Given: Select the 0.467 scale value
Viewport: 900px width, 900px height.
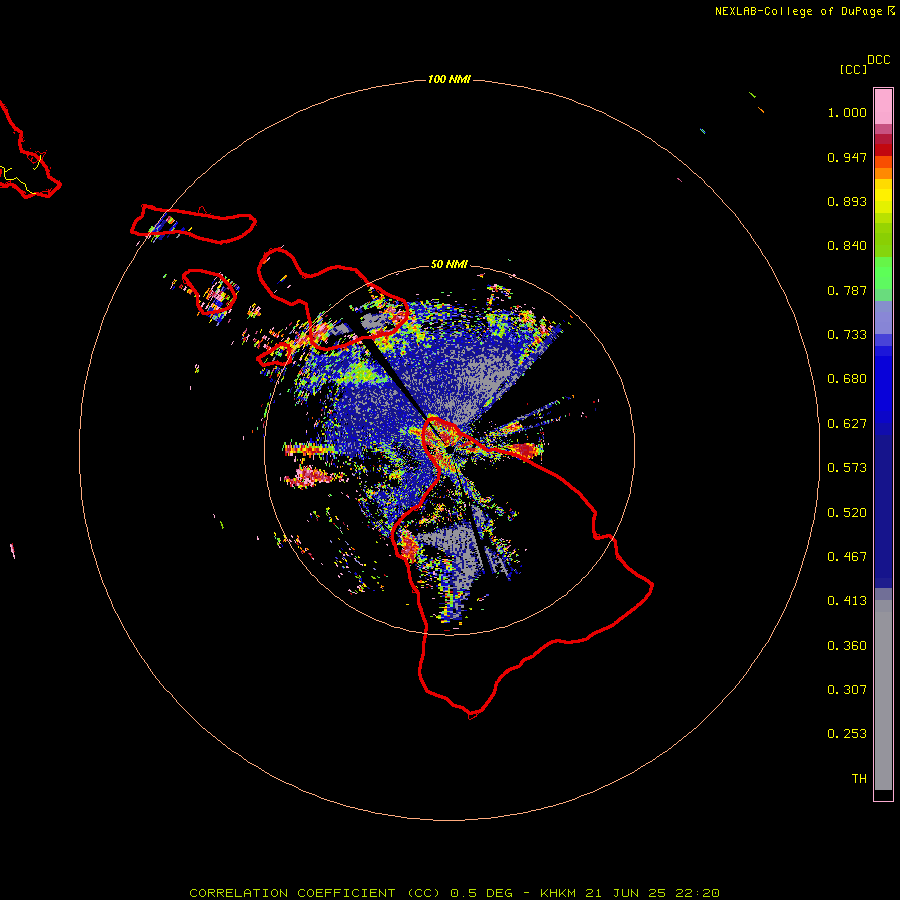Looking at the screenshot, I should pyautogui.click(x=847, y=557).
